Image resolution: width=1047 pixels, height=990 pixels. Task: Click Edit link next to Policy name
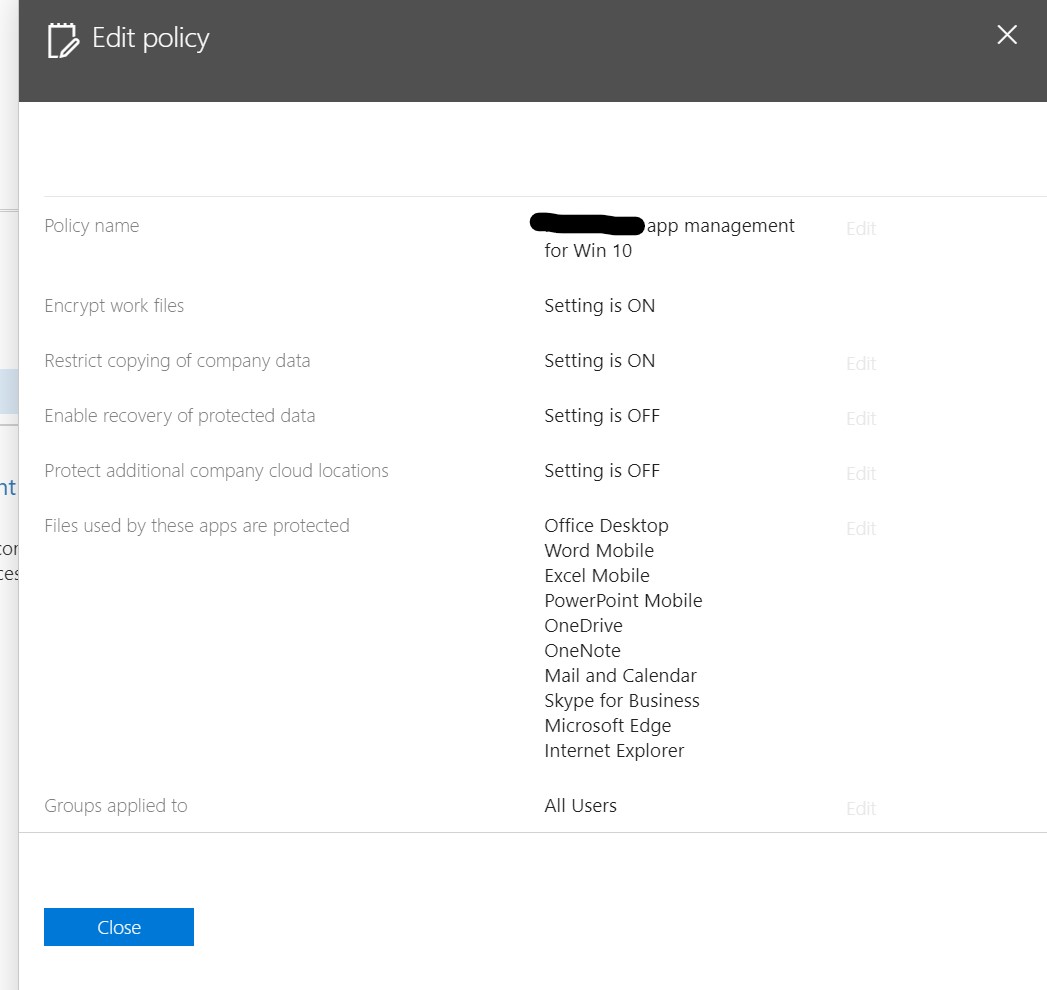[861, 228]
